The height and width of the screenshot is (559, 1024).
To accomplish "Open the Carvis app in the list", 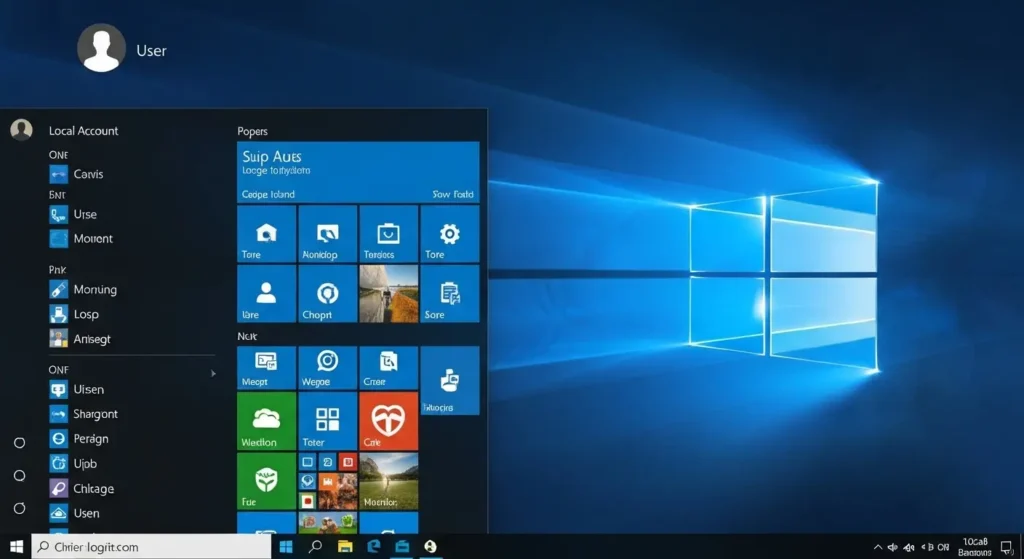I will [x=77, y=174].
